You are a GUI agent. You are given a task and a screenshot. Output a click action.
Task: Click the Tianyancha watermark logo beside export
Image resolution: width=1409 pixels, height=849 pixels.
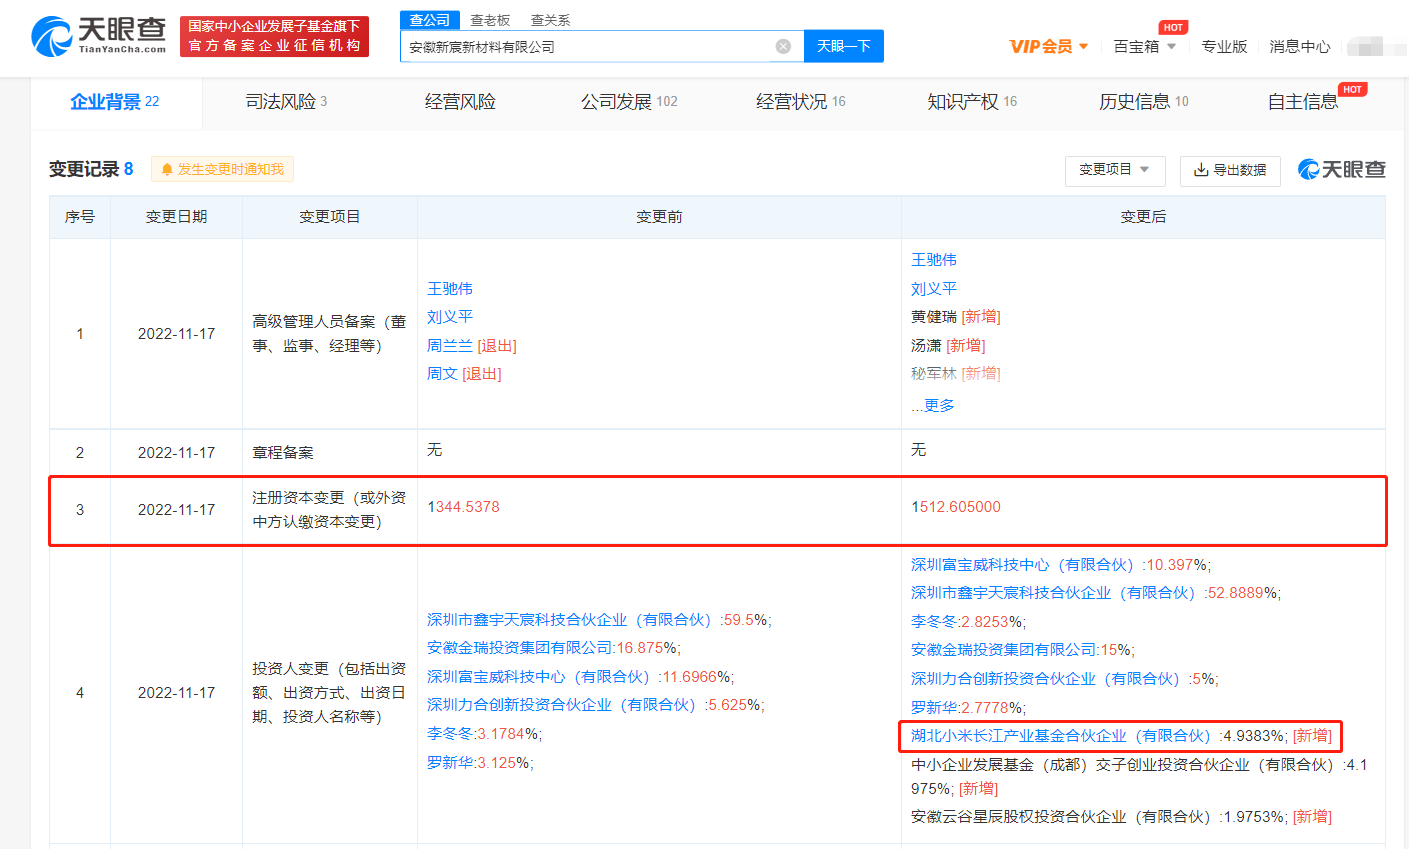pos(1341,170)
